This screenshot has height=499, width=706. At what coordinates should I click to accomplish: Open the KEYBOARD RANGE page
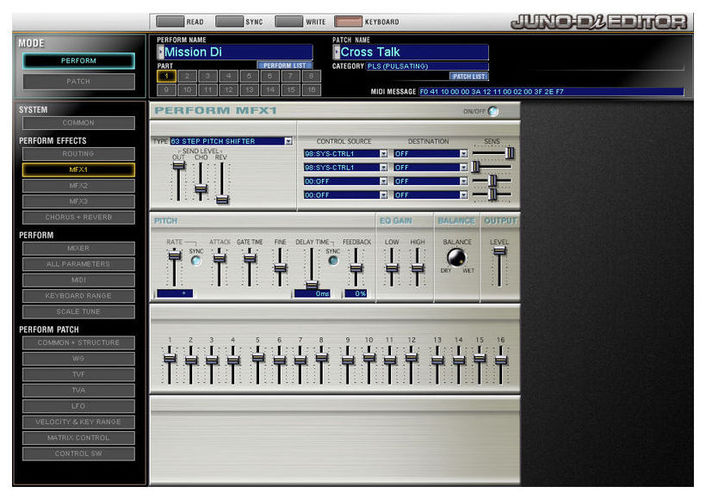click(x=78, y=295)
